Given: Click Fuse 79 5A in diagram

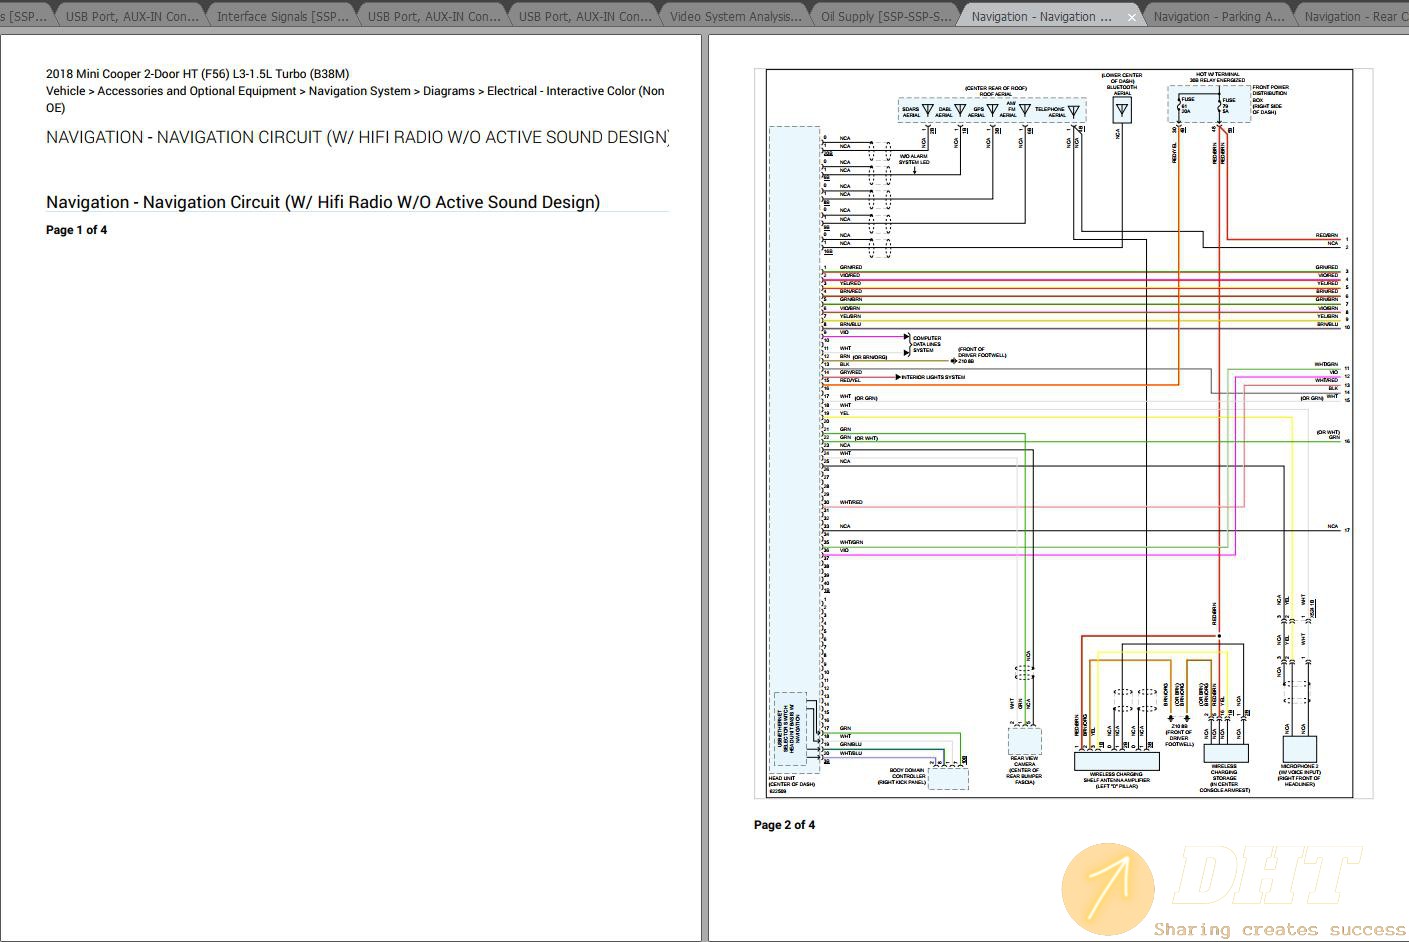Looking at the screenshot, I should [1228, 104].
